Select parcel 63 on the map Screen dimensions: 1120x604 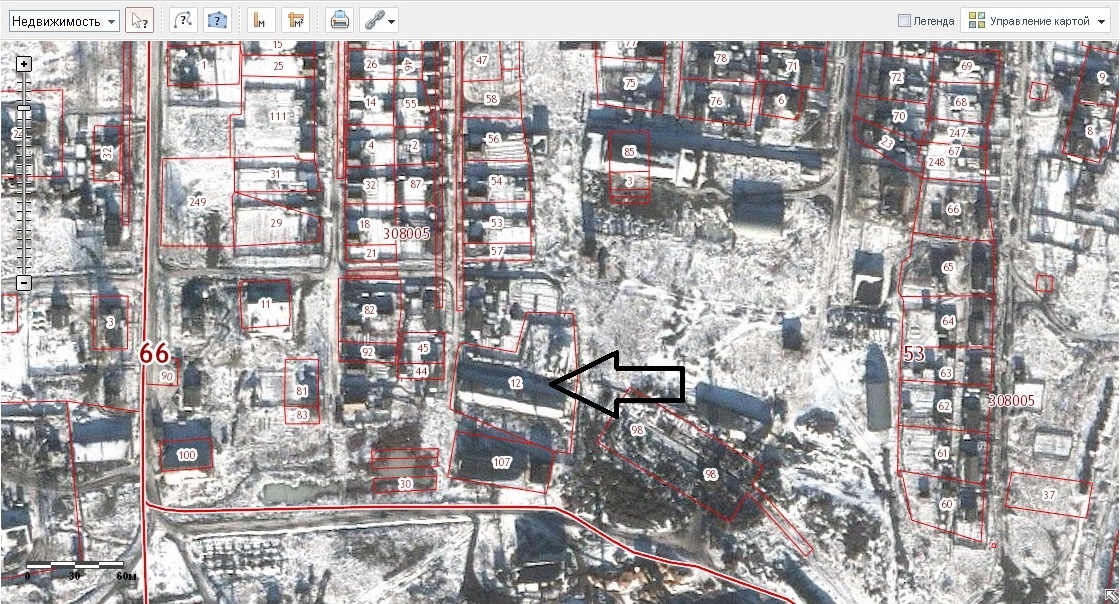946,373
